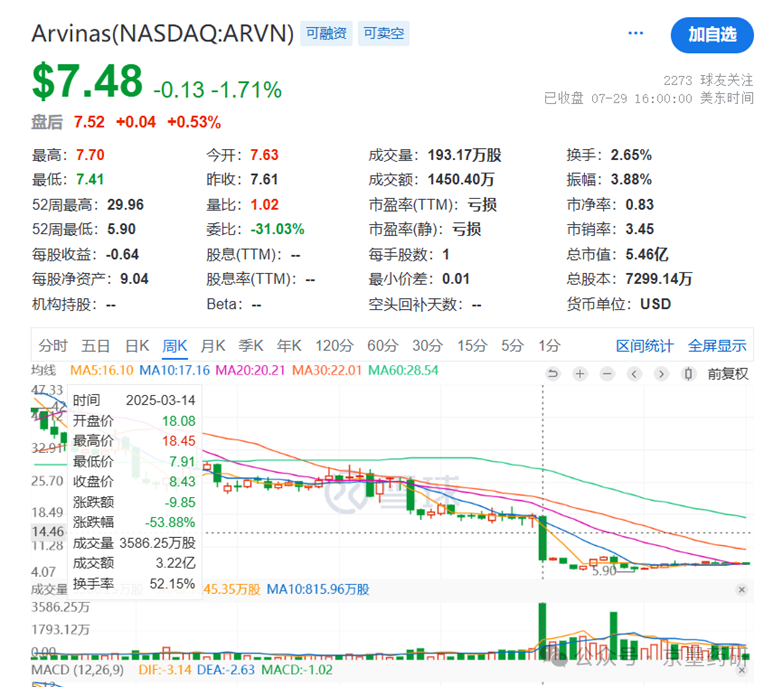Click the chart reset (undo arrow) icon

[x=553, y=374]
